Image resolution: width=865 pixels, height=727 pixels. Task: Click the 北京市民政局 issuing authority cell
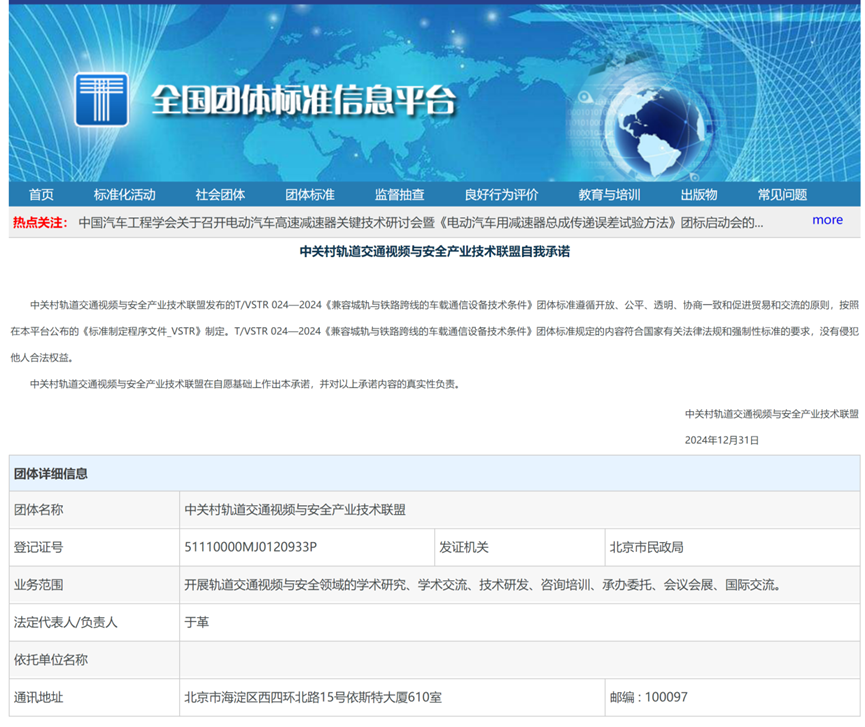point(646,547)
